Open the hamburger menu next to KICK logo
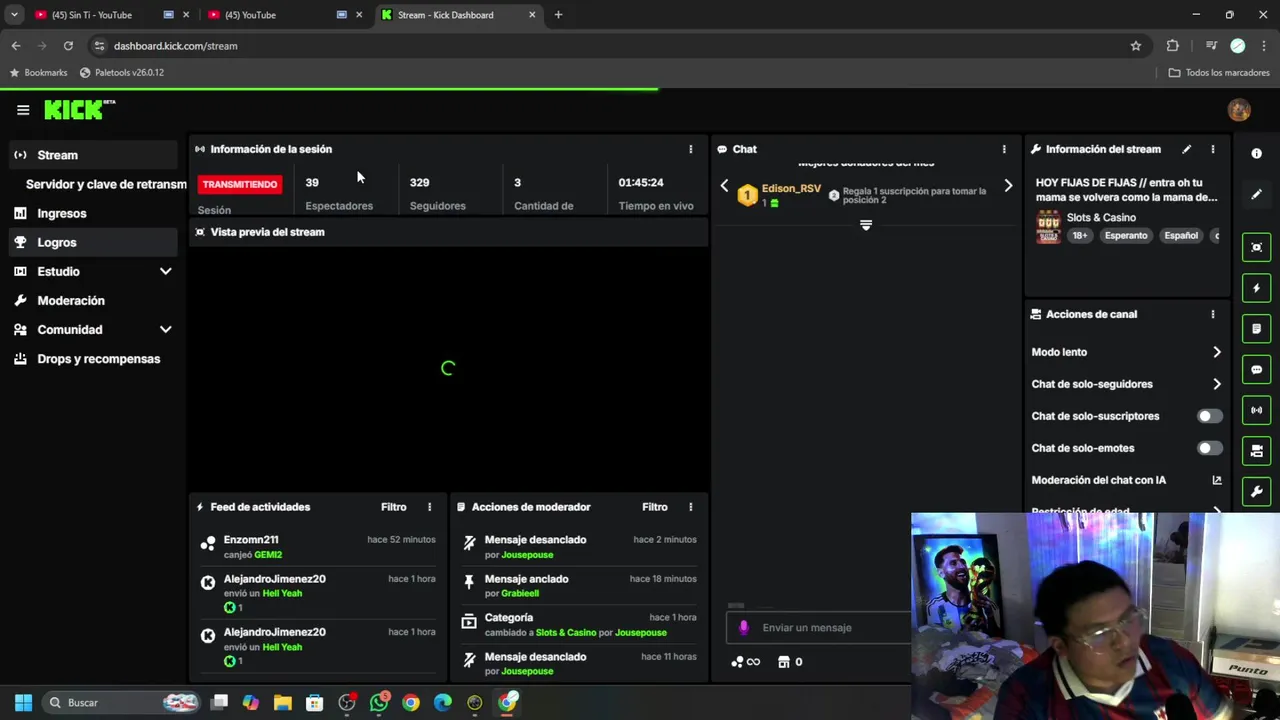This screenshot has width=1280, height=720. pyautogui.click(x=23, y=110)
